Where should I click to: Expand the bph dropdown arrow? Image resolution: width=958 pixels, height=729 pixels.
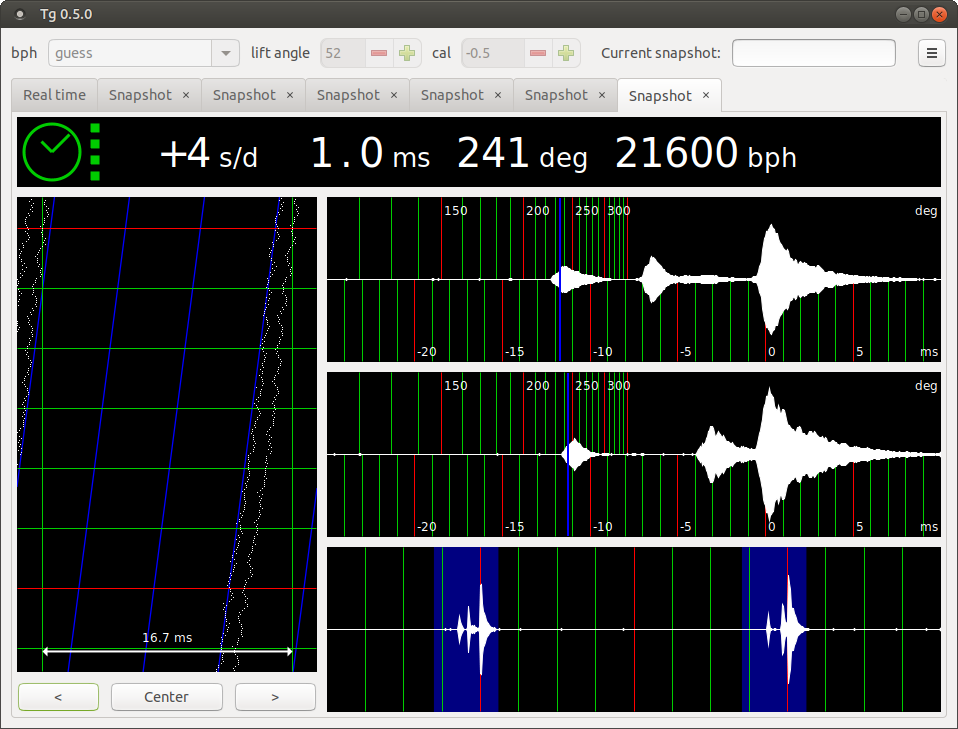(225, 53)
